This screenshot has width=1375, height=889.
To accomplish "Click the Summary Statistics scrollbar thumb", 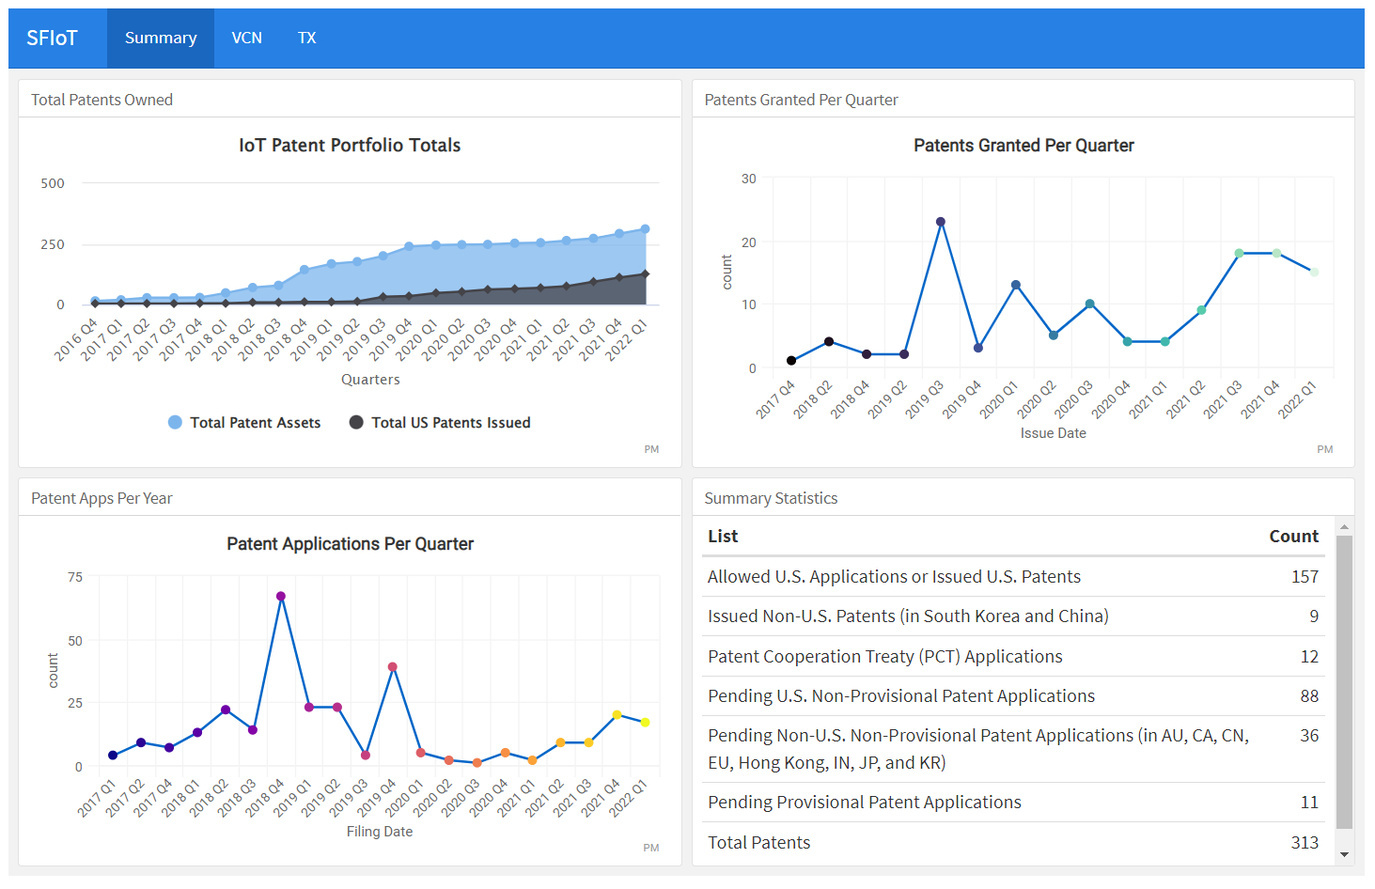I will click(x=1344, y=680).
